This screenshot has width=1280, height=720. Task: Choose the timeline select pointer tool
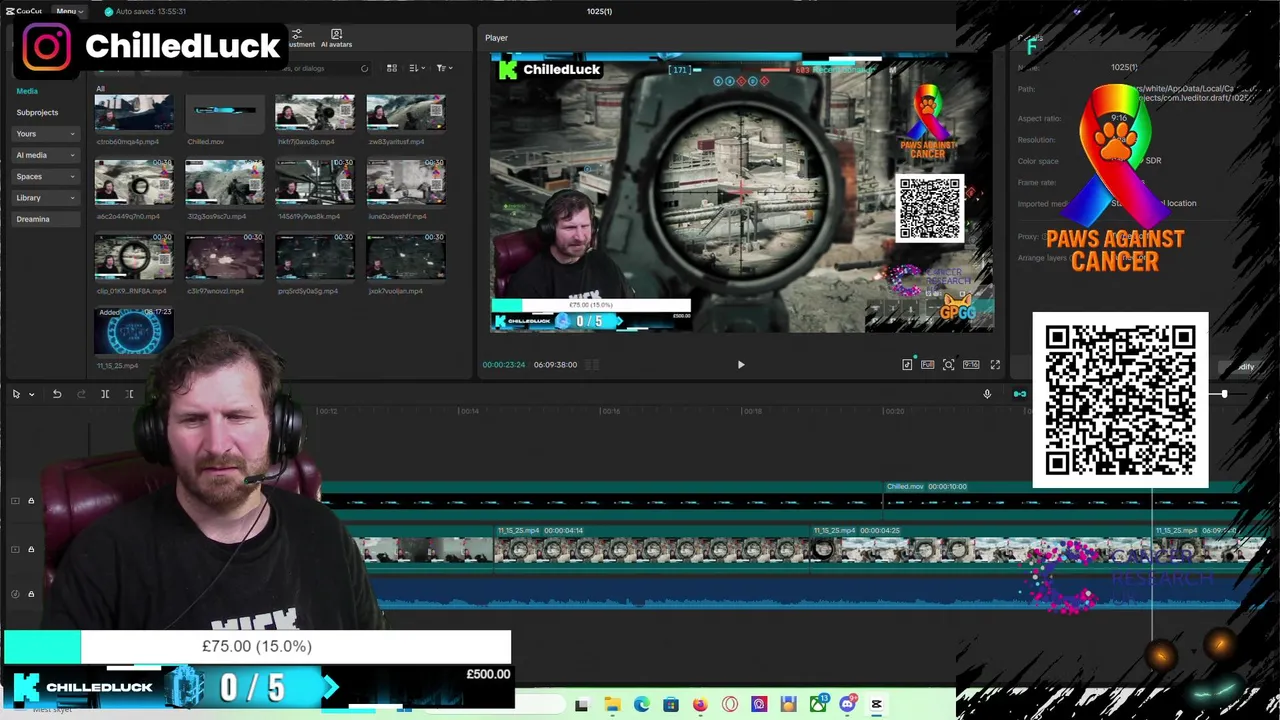click(x=16, y=394)
